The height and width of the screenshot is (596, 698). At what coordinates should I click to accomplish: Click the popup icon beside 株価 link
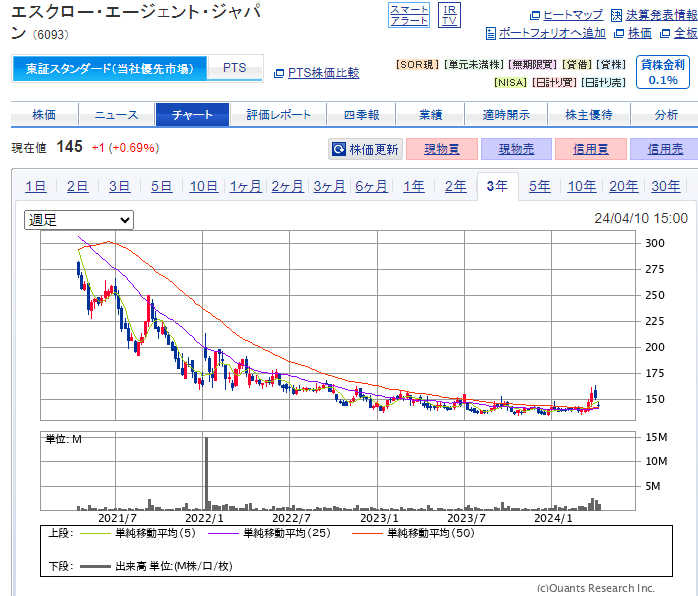[x=619, y=33]
